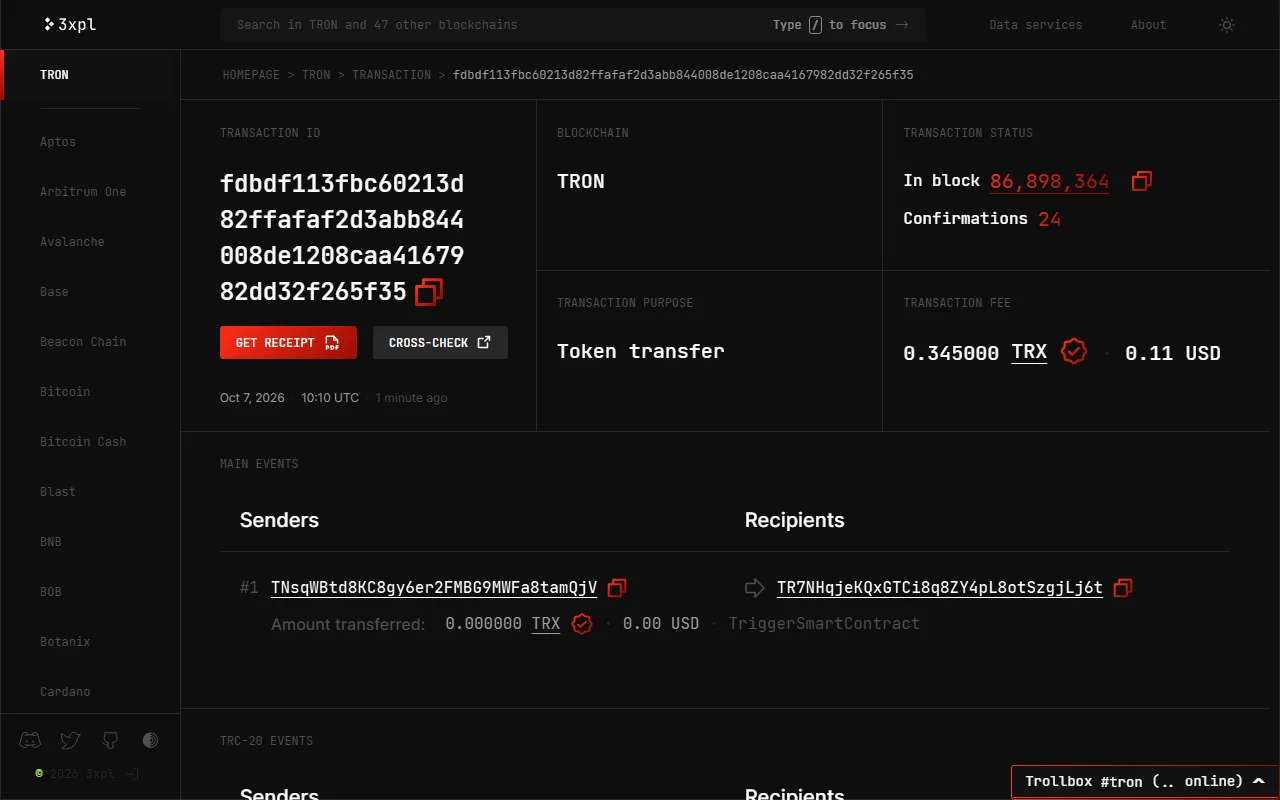Click the login arrow icon beside 2026 3xpl

coord(133,774)
